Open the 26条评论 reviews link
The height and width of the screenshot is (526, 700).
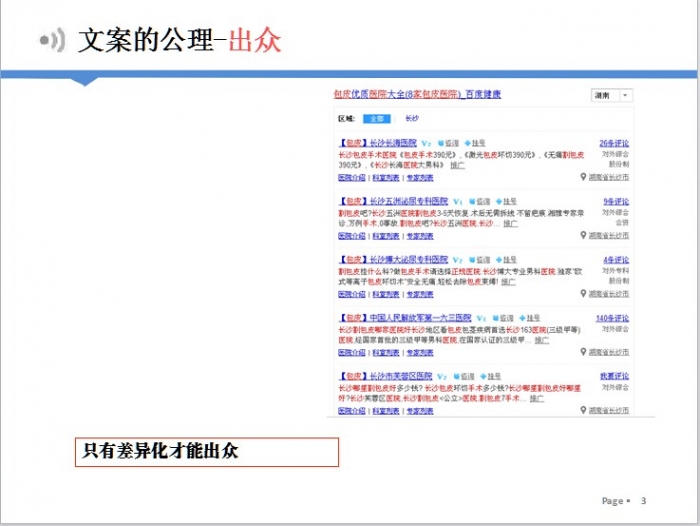click(614, 144)
